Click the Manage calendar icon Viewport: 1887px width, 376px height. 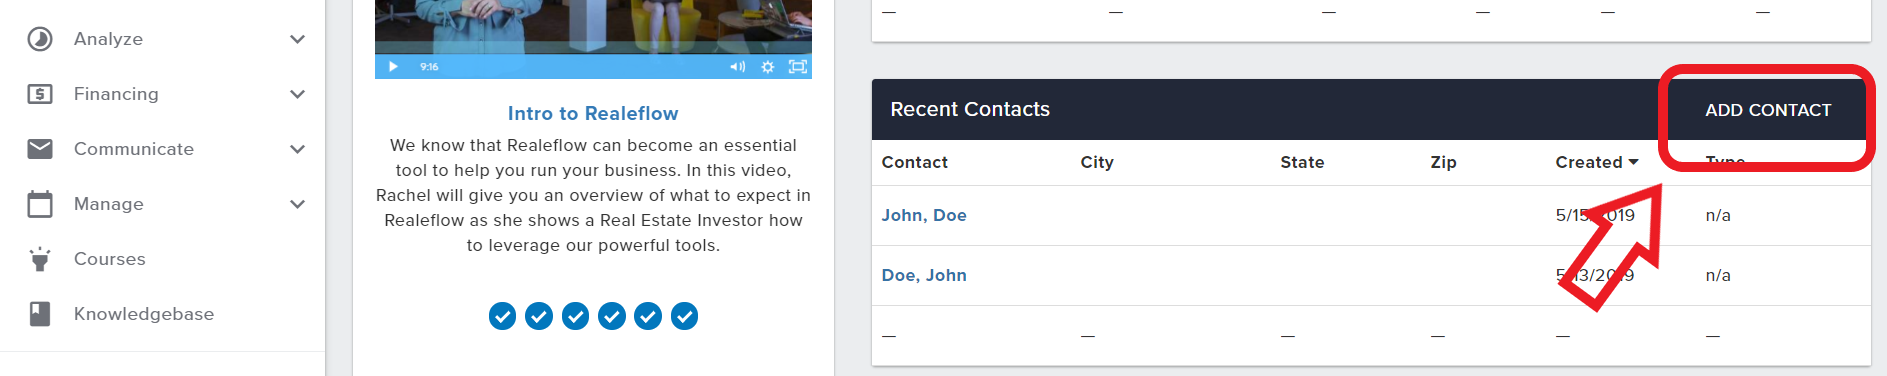[x=40, y=204]
